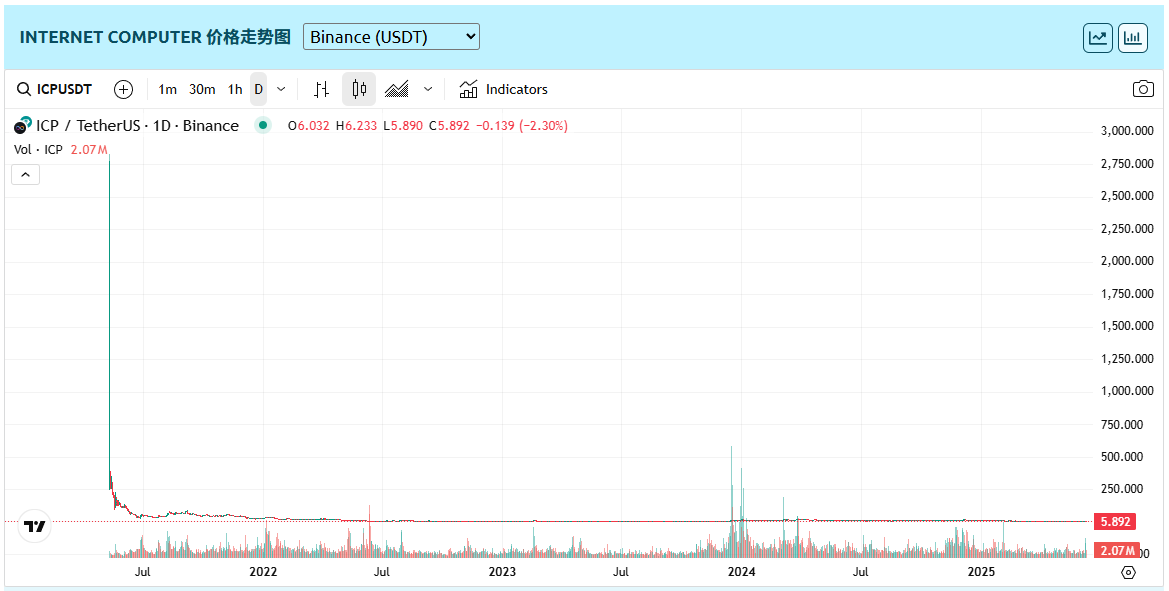The image size is (1169, 591).
Task: Click the TradingView logo on chart
Action: [x=35, y=526]
